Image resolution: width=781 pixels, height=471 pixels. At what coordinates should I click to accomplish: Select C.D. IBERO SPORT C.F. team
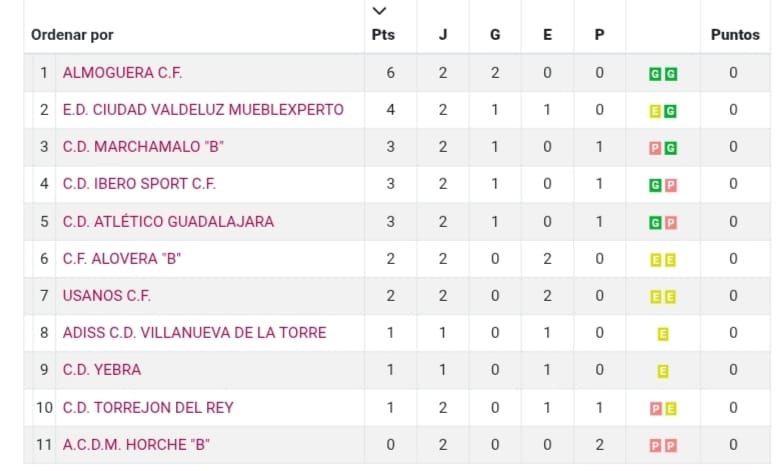click(139, 184)
